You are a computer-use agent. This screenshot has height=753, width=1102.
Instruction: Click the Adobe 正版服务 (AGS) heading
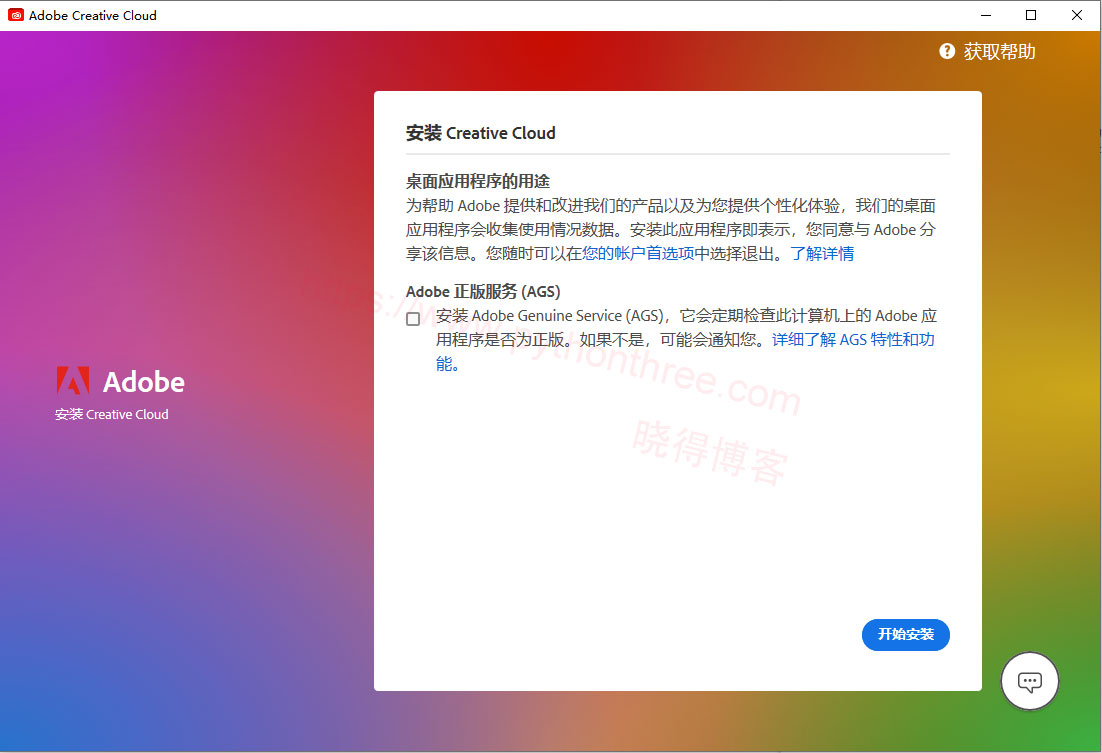tap(483, 291)
